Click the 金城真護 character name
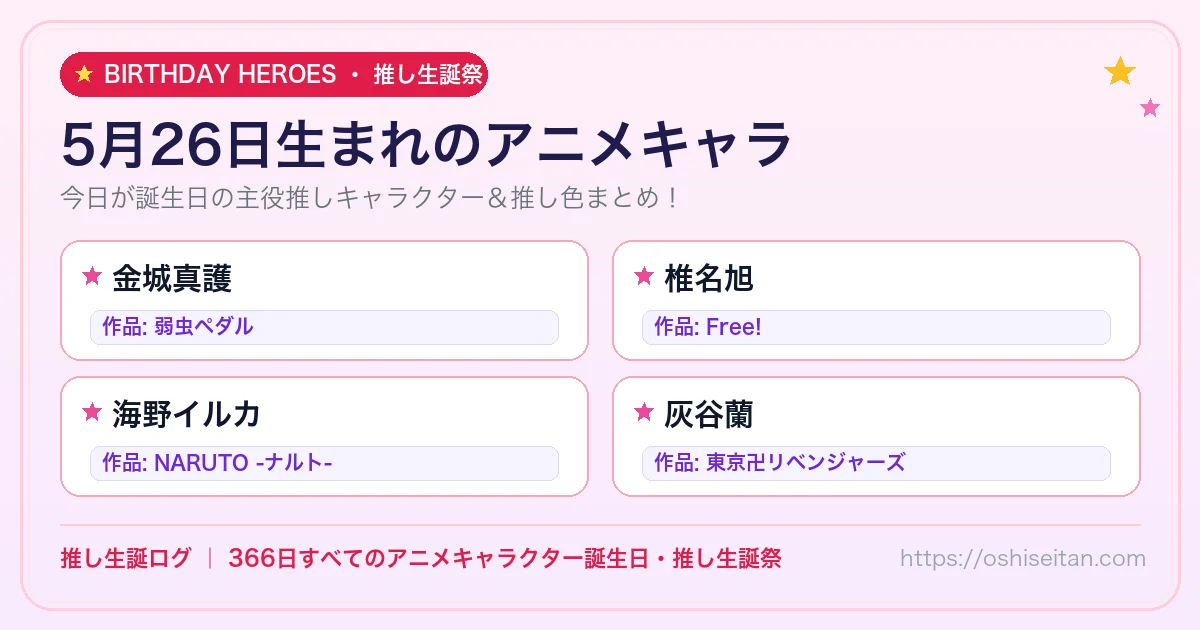The height and width of the screenshot is (630, 1200). pyautogui.click(x=172, y=277)
